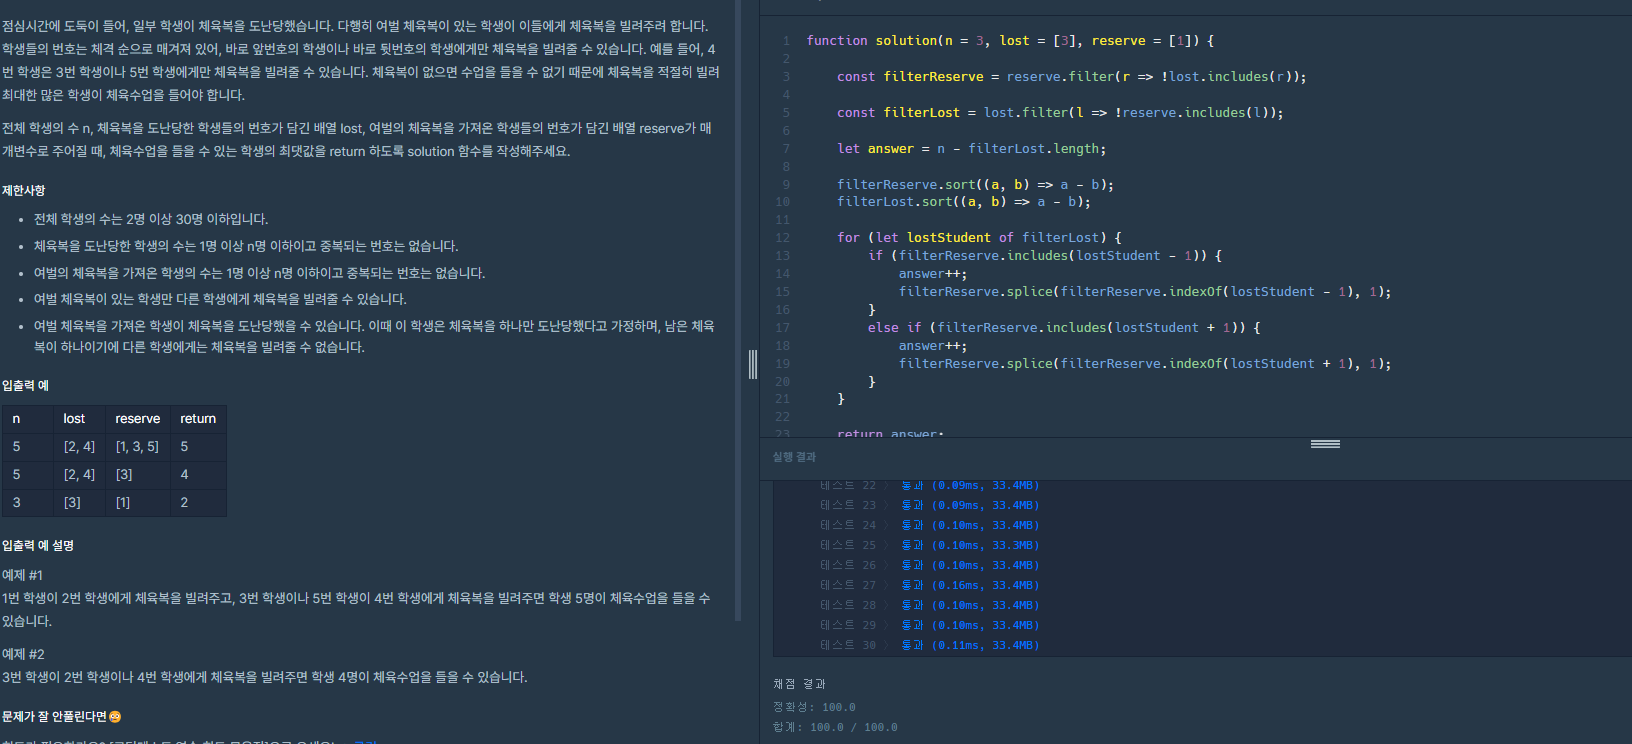Image resolution: width=1632 pixels, height=744 pixels.
Task: Click line number 19 in editor gutter
Action: coord(782,364)
